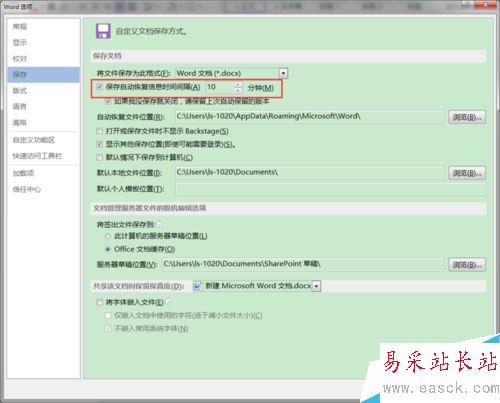The height and width of the screenshot is (403, 500).
Task: Close the Word 选项 dialog window
Action: [x=486, y=4]
